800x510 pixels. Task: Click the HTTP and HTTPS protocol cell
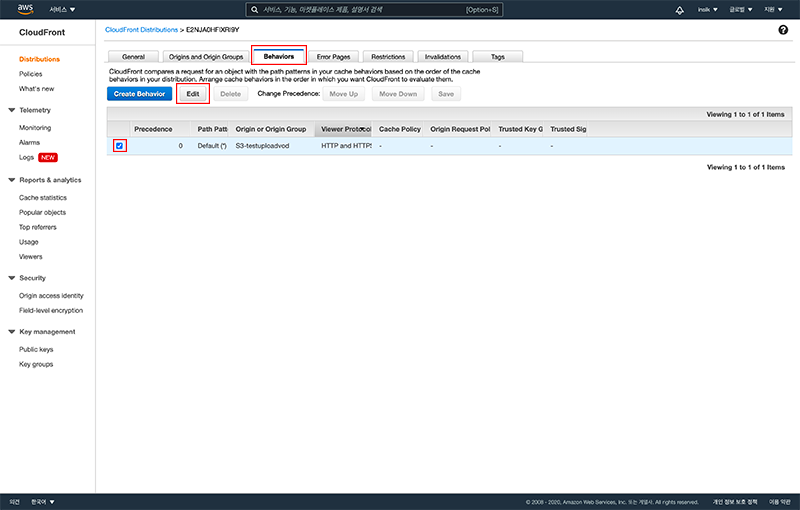pyautogui.click(x=346, y=146)
